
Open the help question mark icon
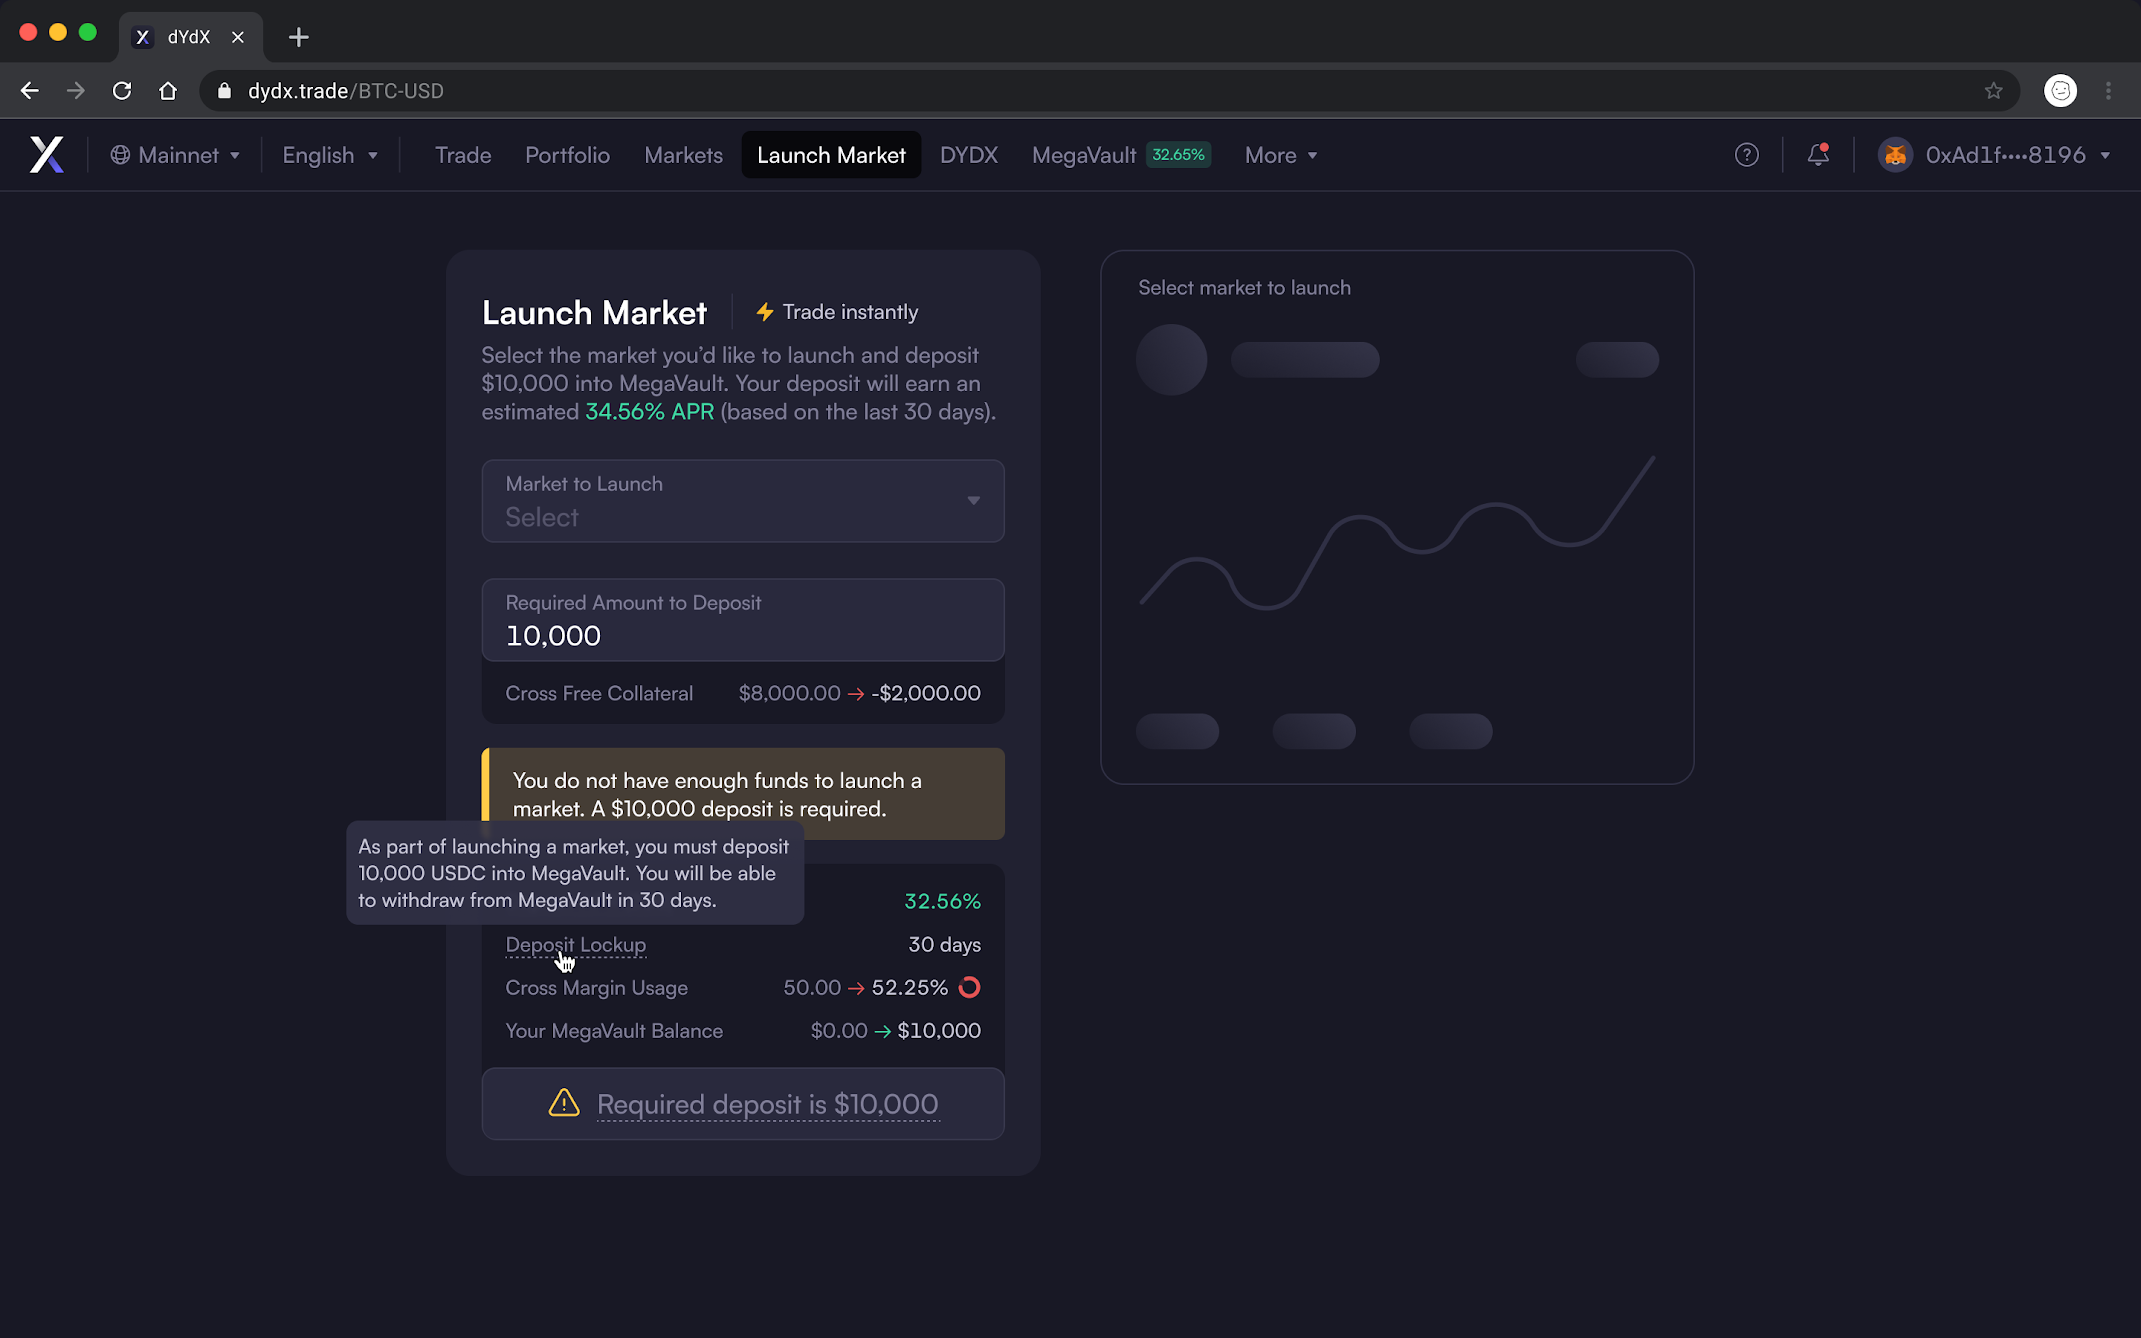1746,155
